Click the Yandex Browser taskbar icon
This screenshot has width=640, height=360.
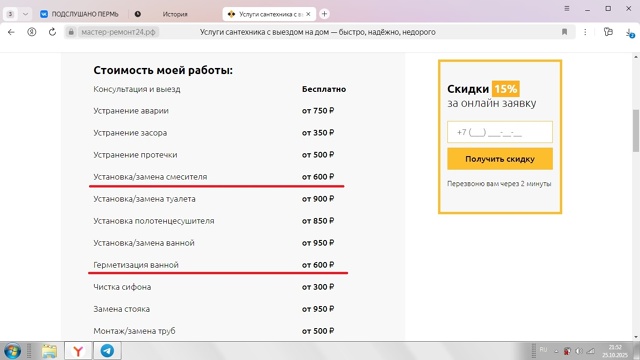(x=78, y=351)
